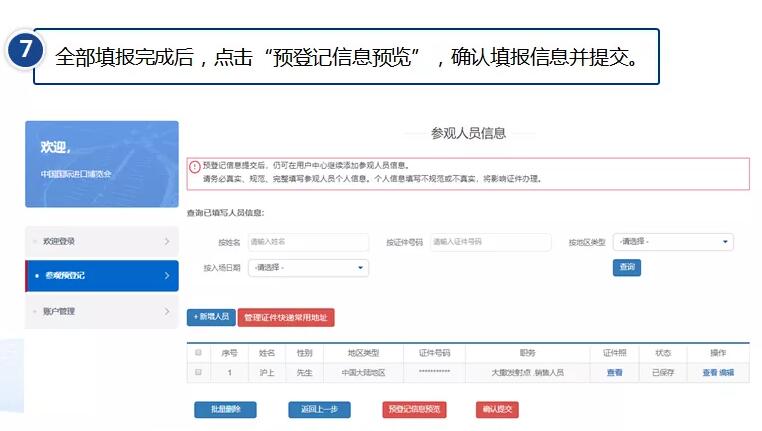Focus the 按姓名 input field
Screen dimensions: 762x431
click(x=308, y=242)
